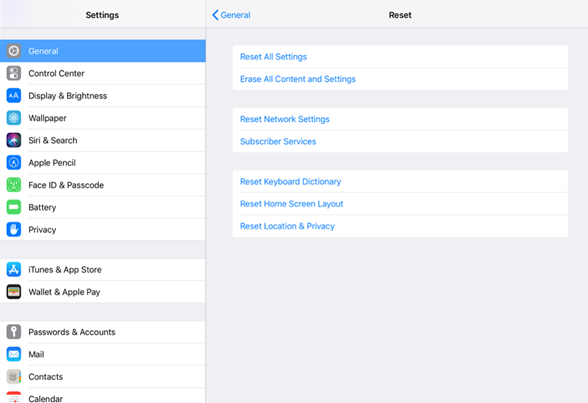Tap the Display & Brightness icon

[14, 96]
